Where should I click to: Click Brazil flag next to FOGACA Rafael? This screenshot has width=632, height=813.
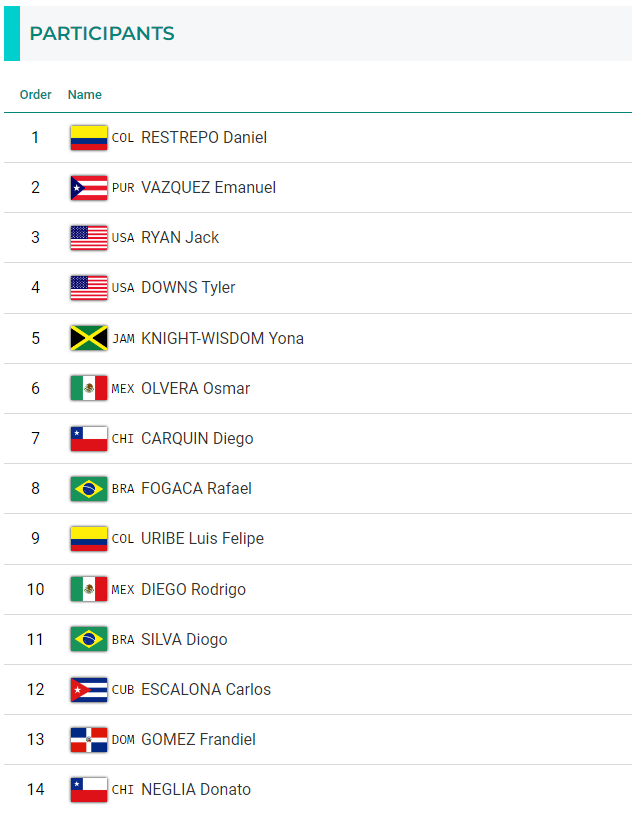89,489
